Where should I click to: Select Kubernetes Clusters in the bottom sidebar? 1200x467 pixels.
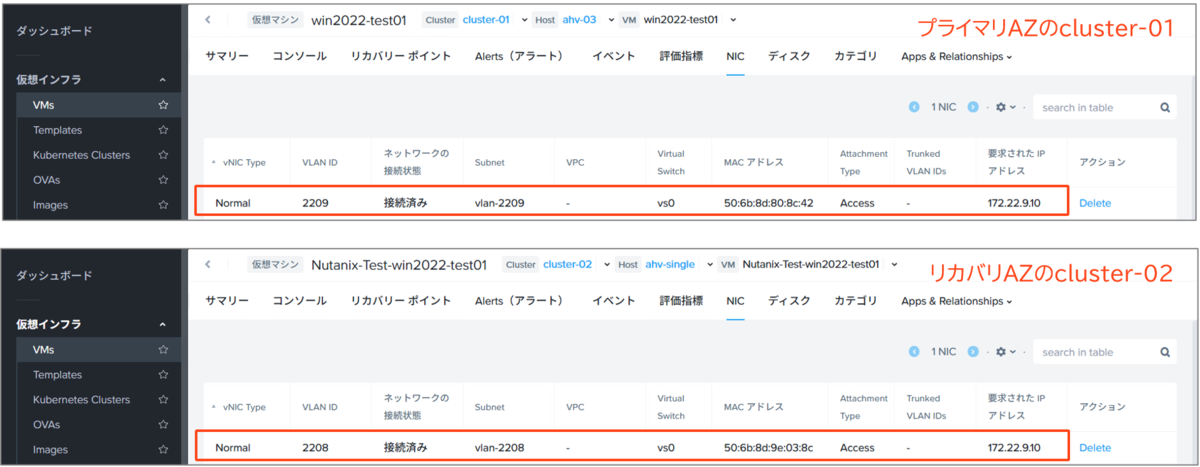pos(81,400)
